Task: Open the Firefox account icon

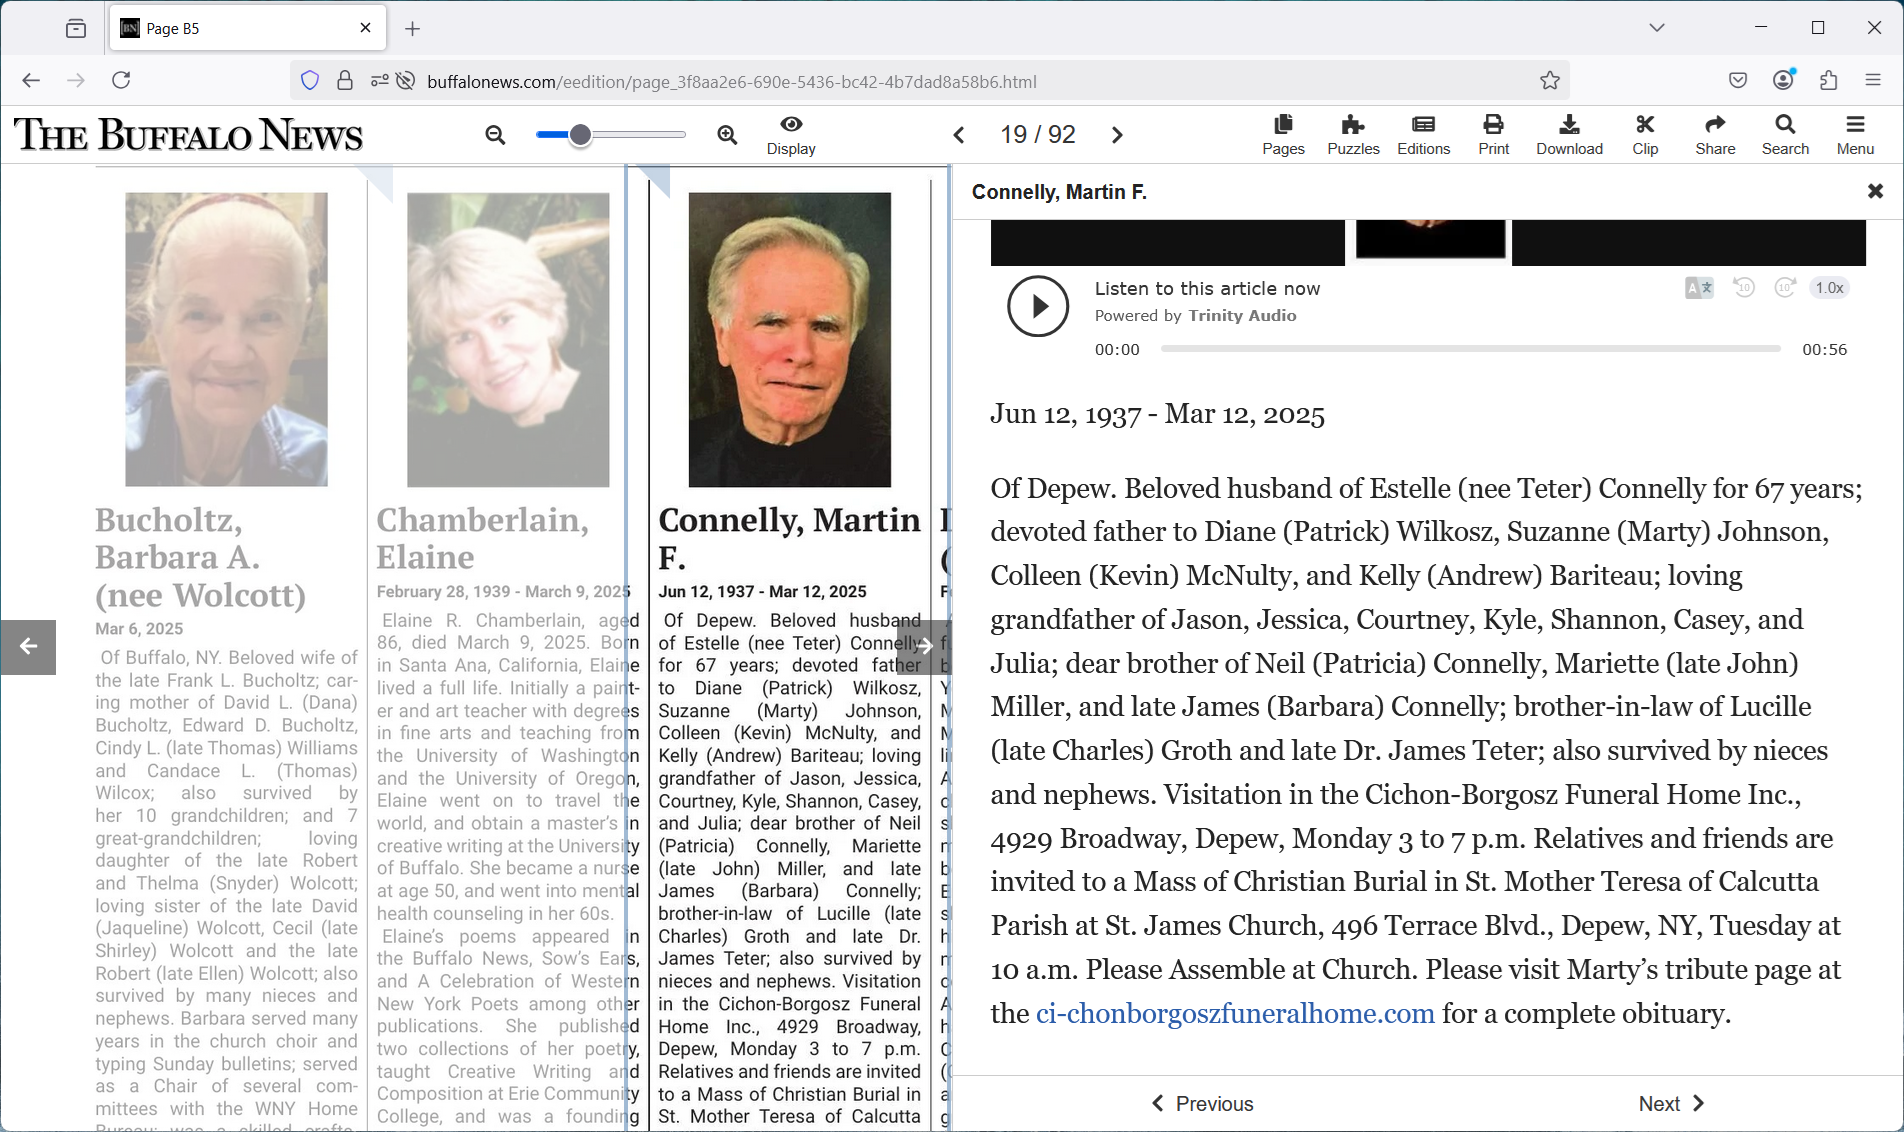Action: coord(1784,81)
